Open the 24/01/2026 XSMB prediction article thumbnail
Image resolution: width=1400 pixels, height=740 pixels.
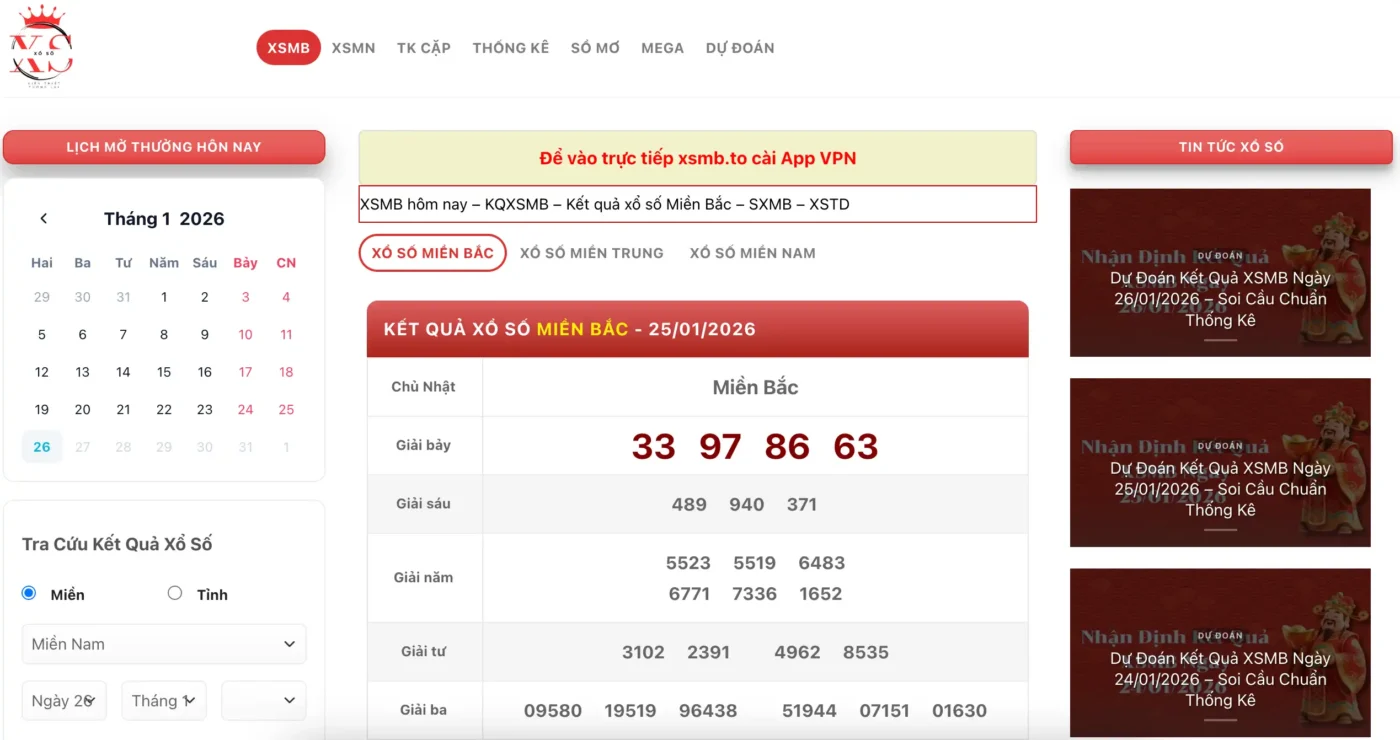(x=1219, y=653)
